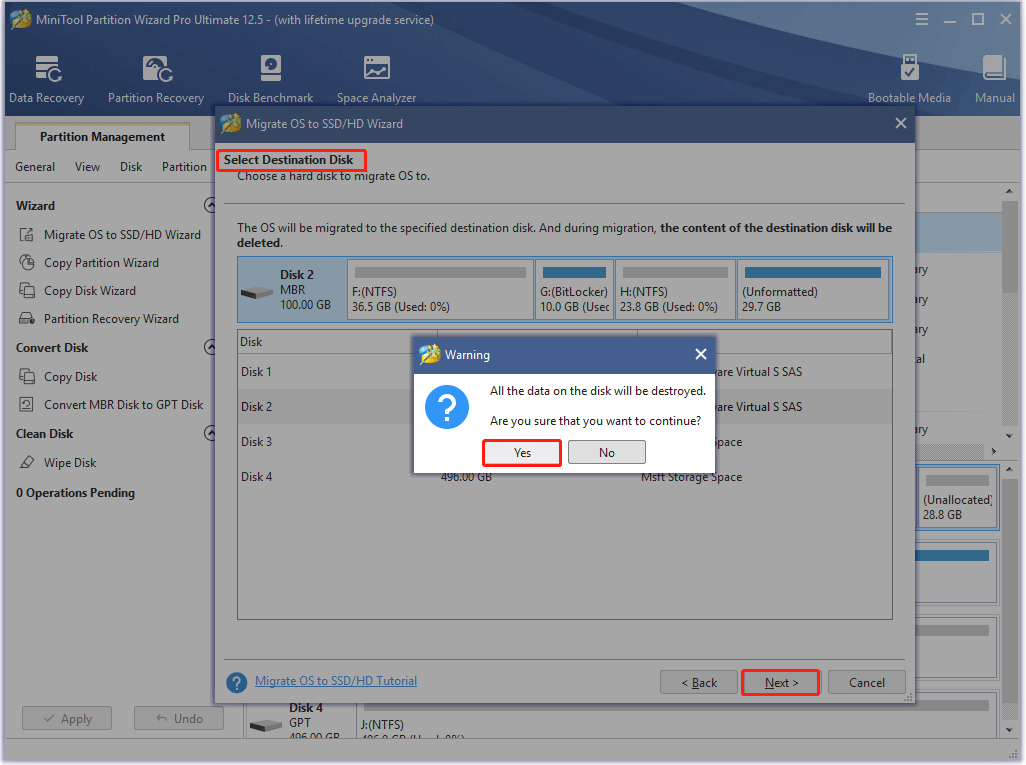Viewport: 1026px width, 765px height.
Task: Decline the warning by clicking No
Action: click(606, 453)
